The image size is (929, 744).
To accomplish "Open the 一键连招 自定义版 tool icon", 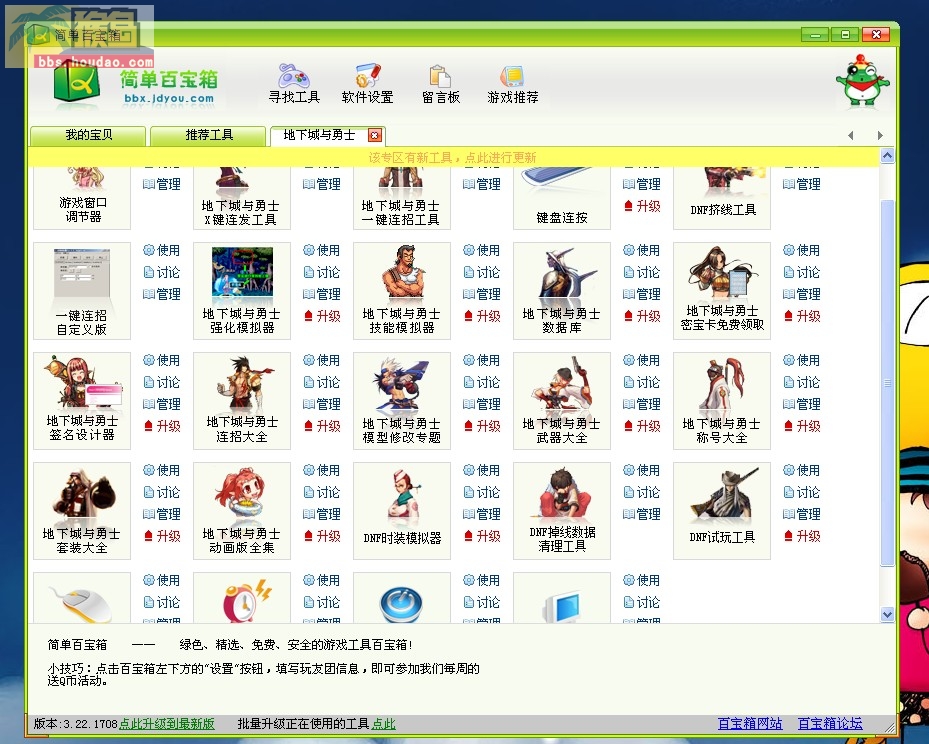I will (82, 291).
